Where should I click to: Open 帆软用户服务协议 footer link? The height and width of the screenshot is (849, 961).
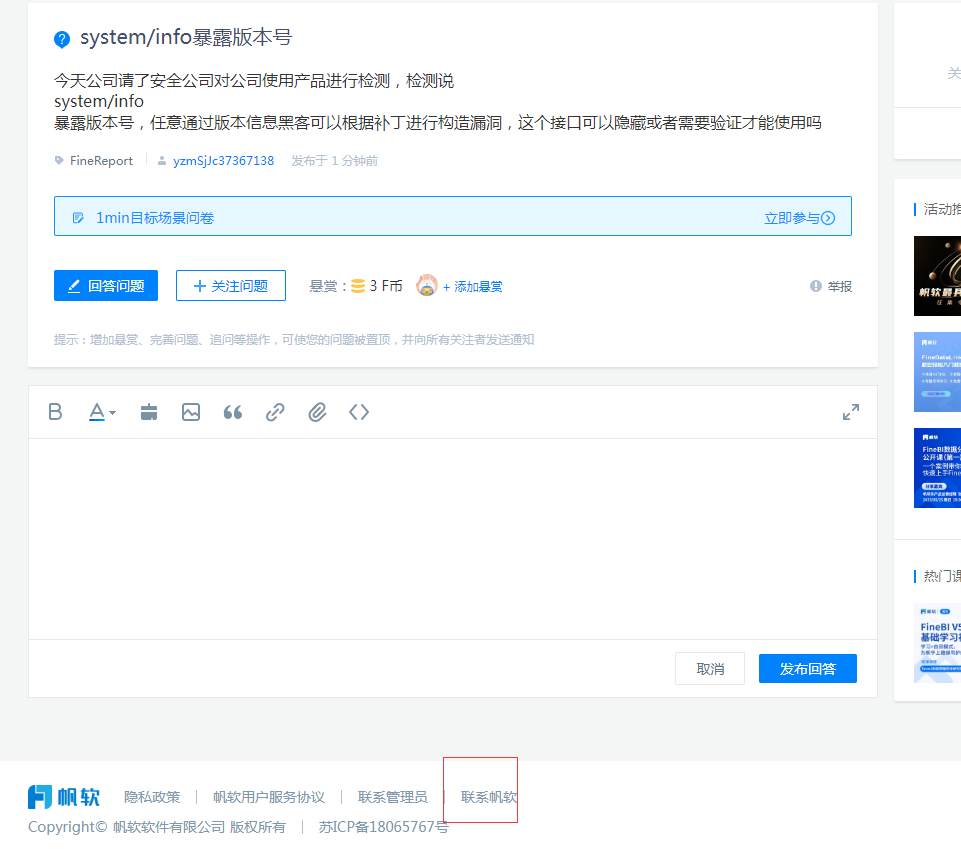click(x=269, y=797)
